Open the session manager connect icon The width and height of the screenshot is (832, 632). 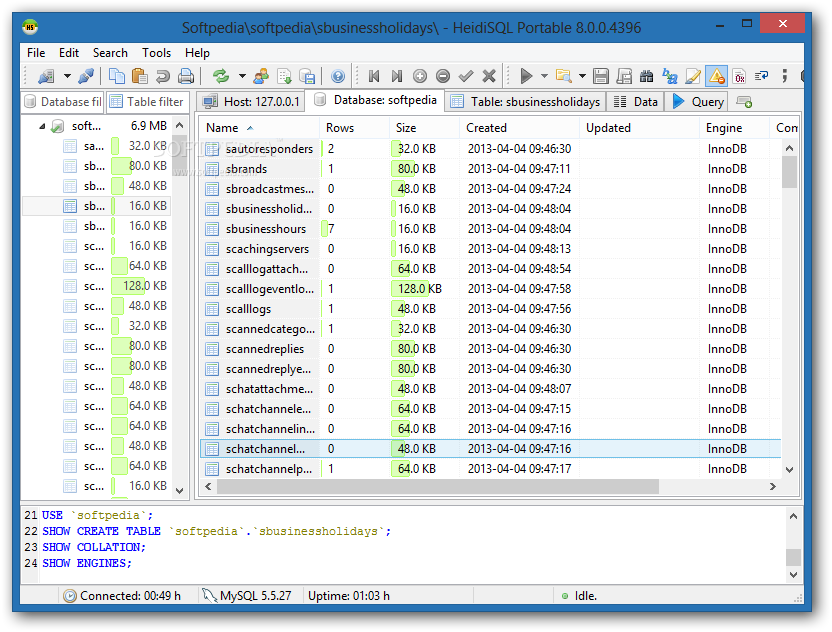point(46,76)
